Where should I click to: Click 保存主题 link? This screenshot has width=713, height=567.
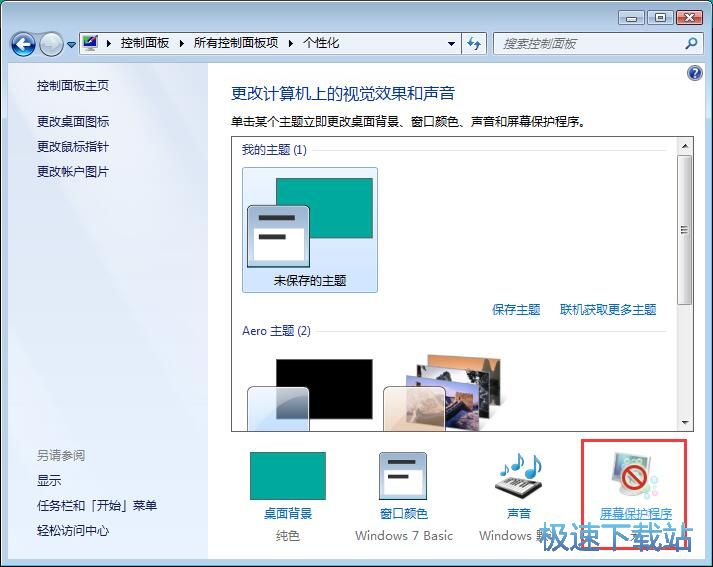[516, 310]
